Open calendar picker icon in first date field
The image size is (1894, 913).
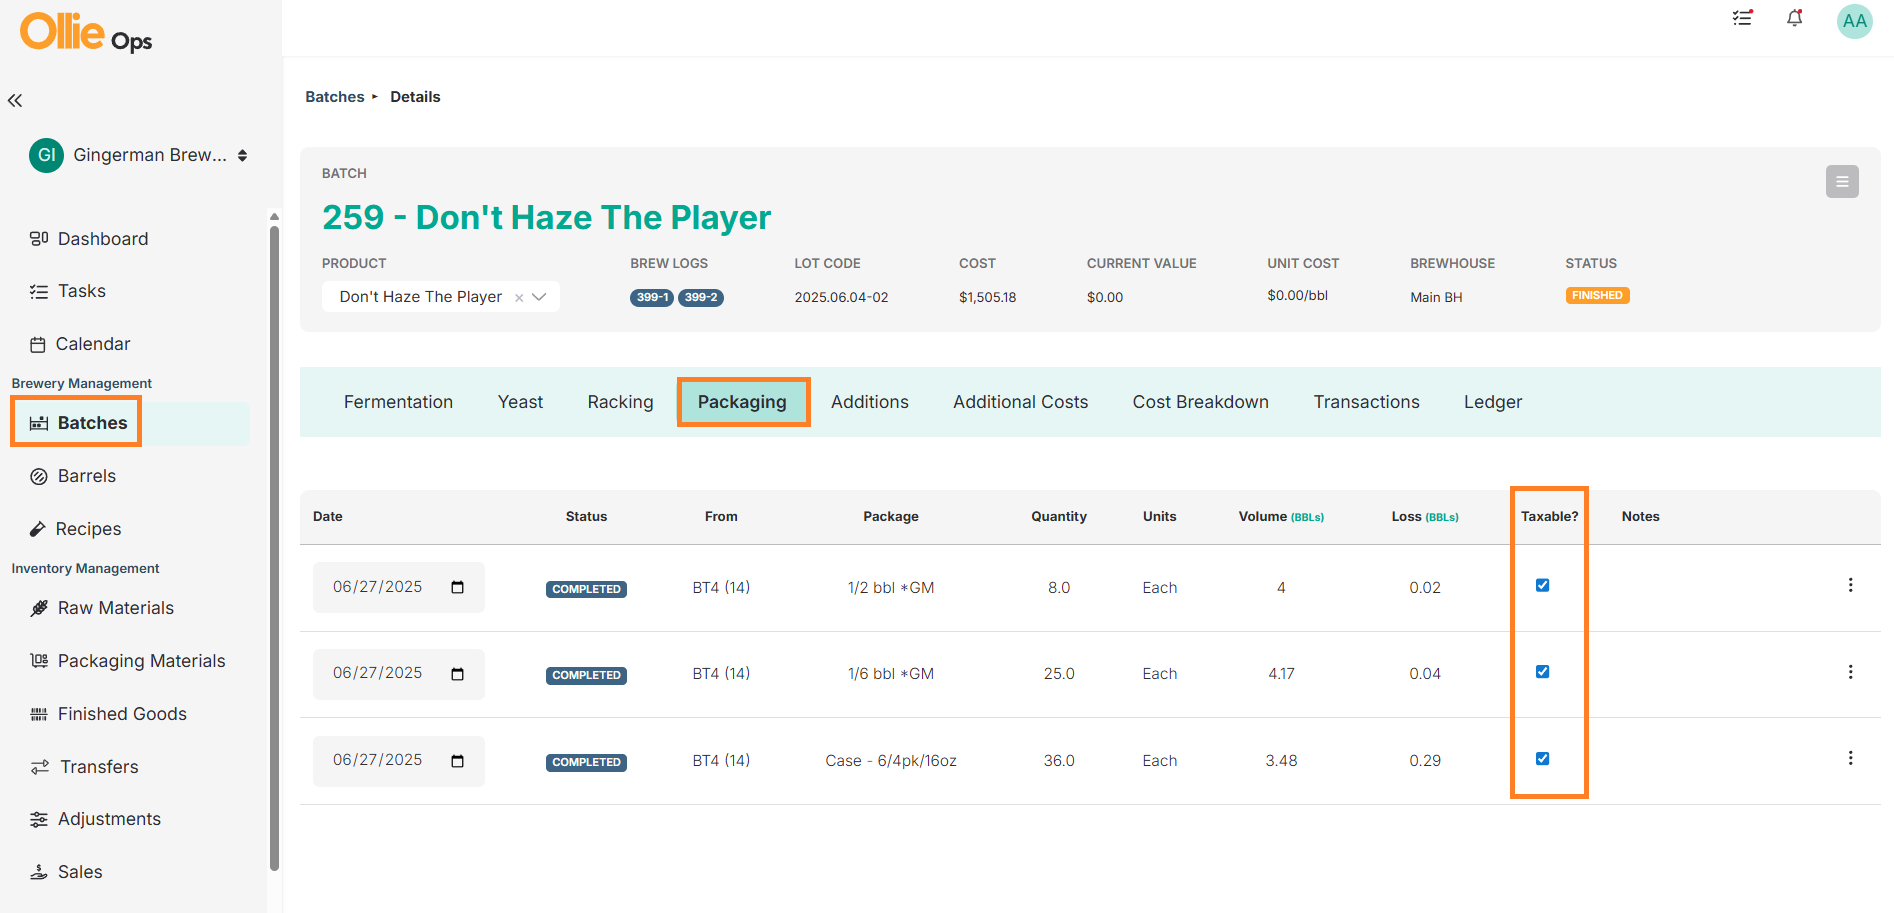pos(458,587)
